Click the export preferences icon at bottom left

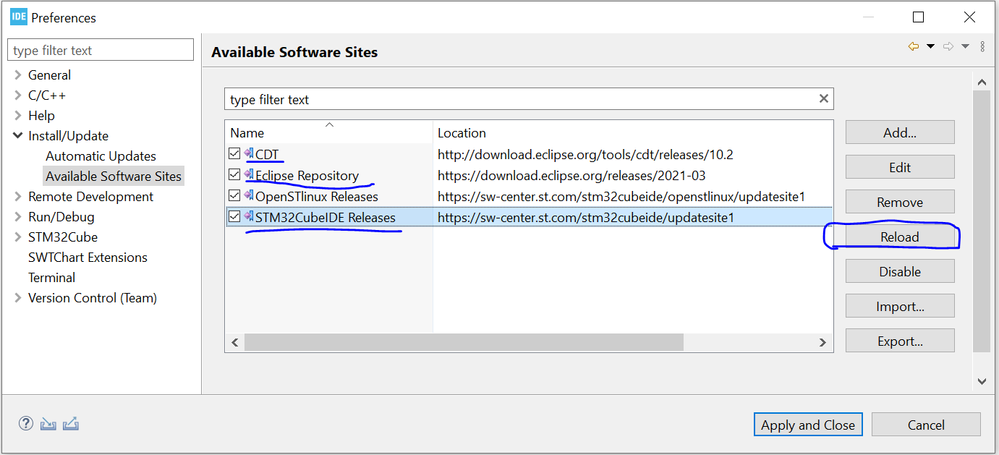pos(71,424)
